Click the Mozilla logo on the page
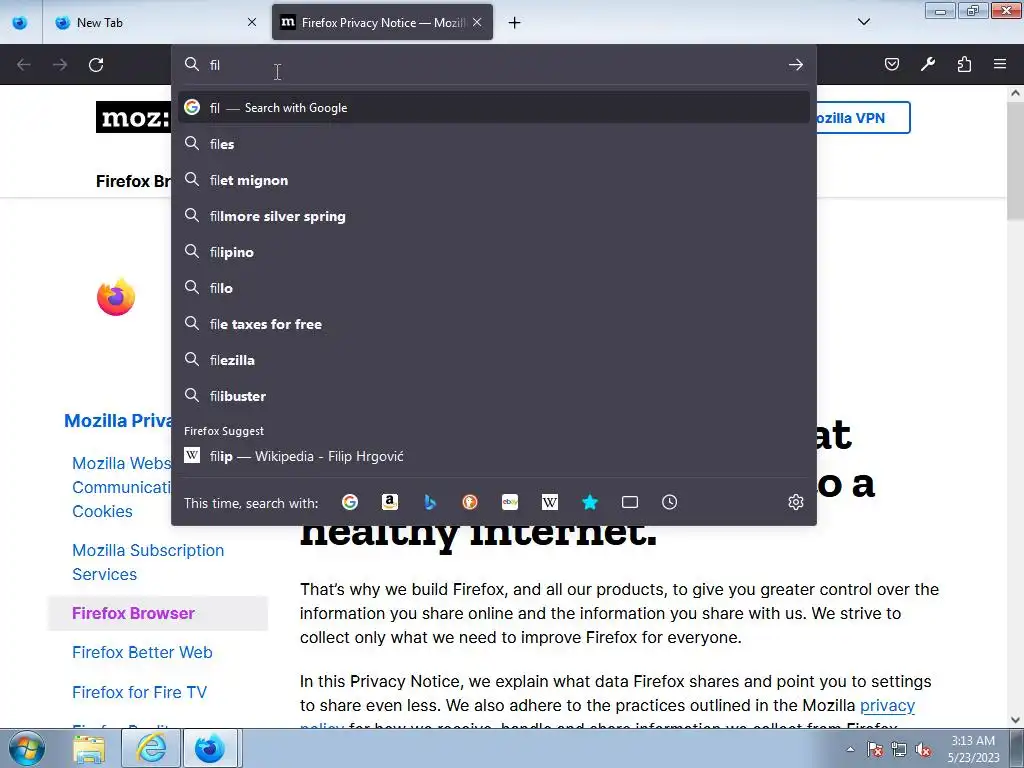The width and height of the screenshot is (1024, 768). click(133, 118)
